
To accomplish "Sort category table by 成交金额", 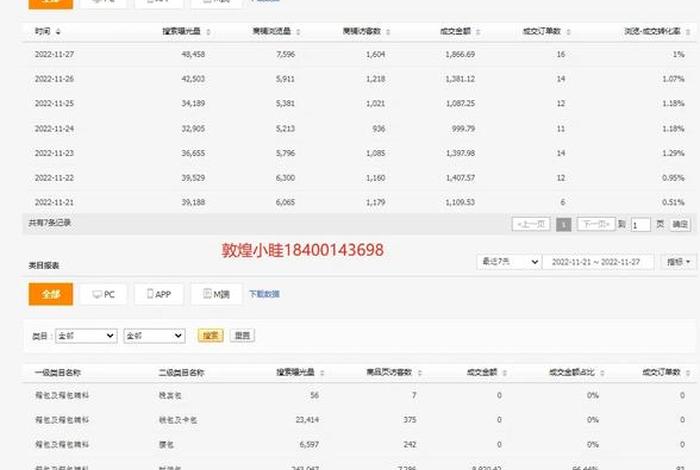I will point(504,373).
